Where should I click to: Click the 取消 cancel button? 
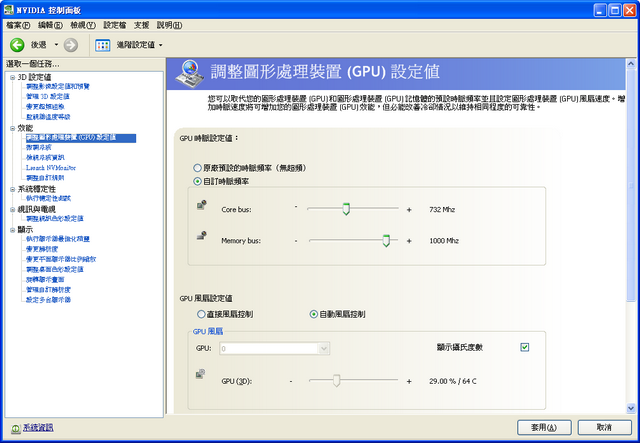point(604,427)
